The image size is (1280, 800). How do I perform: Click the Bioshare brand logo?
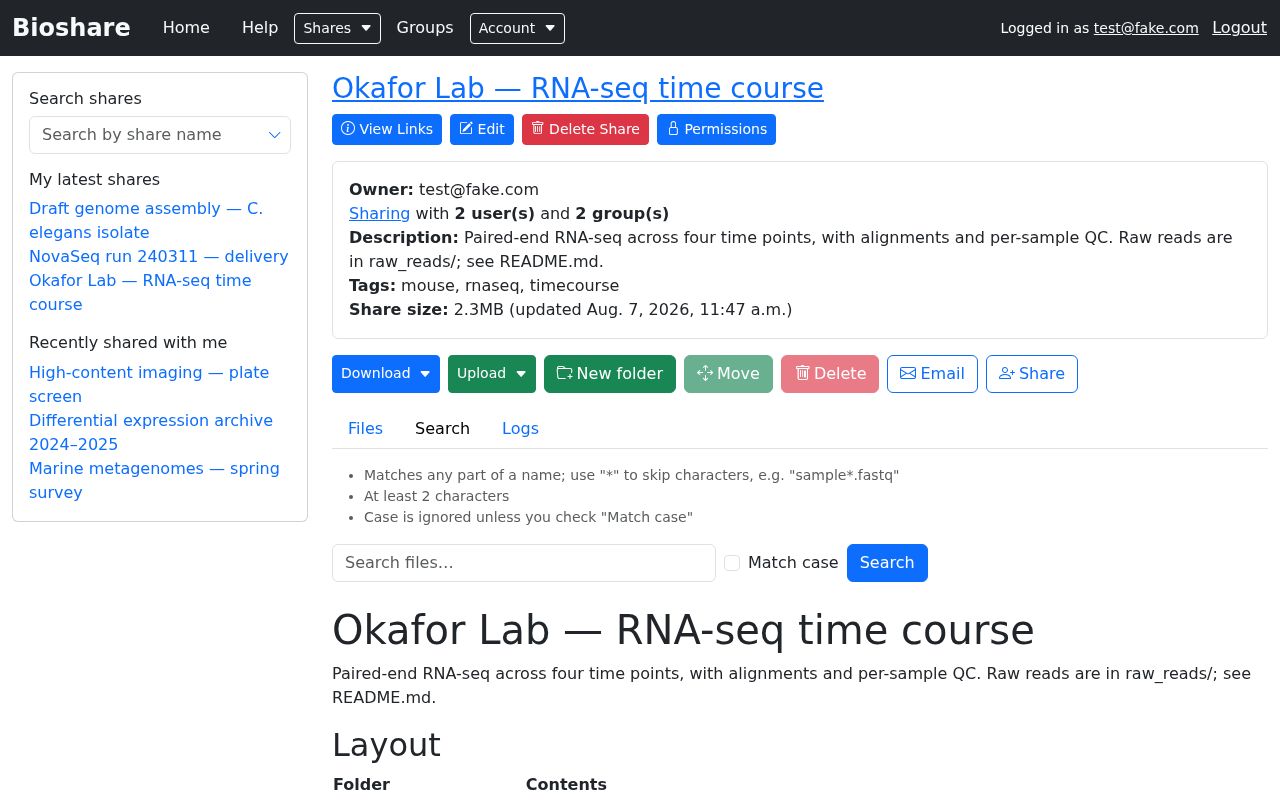[71, 28]
